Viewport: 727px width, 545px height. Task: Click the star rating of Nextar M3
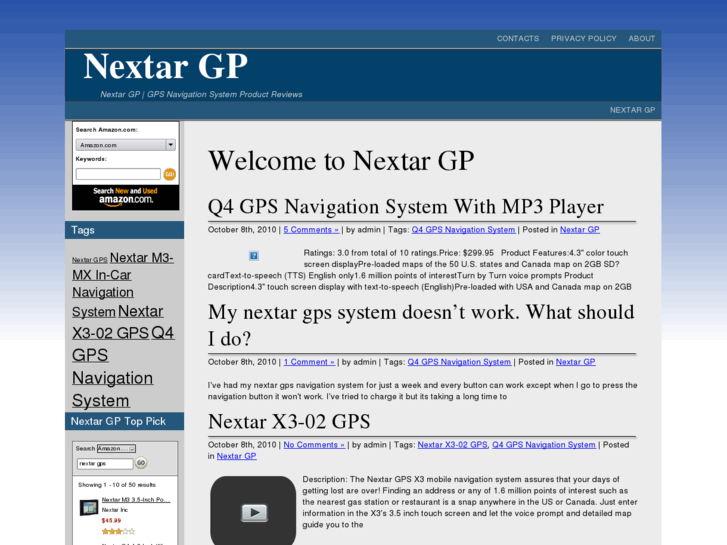point(118,532)
